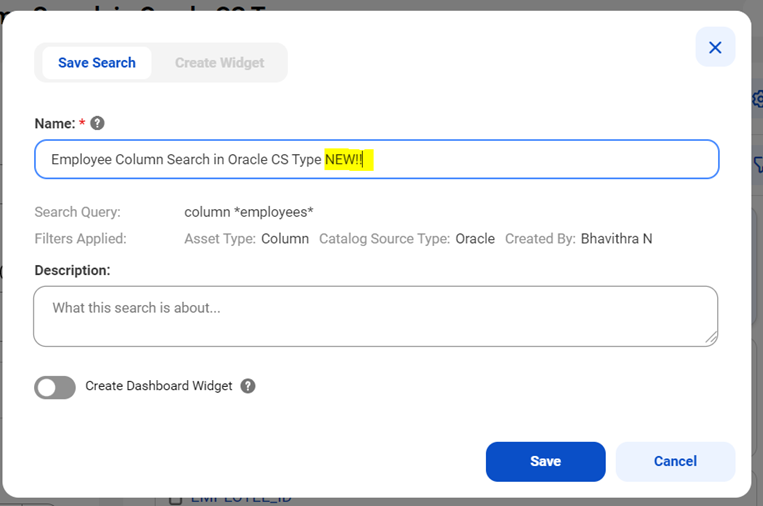The image size is (763, 506).
Task: Close the Save Search dialog with X
Action: (715, 47)
